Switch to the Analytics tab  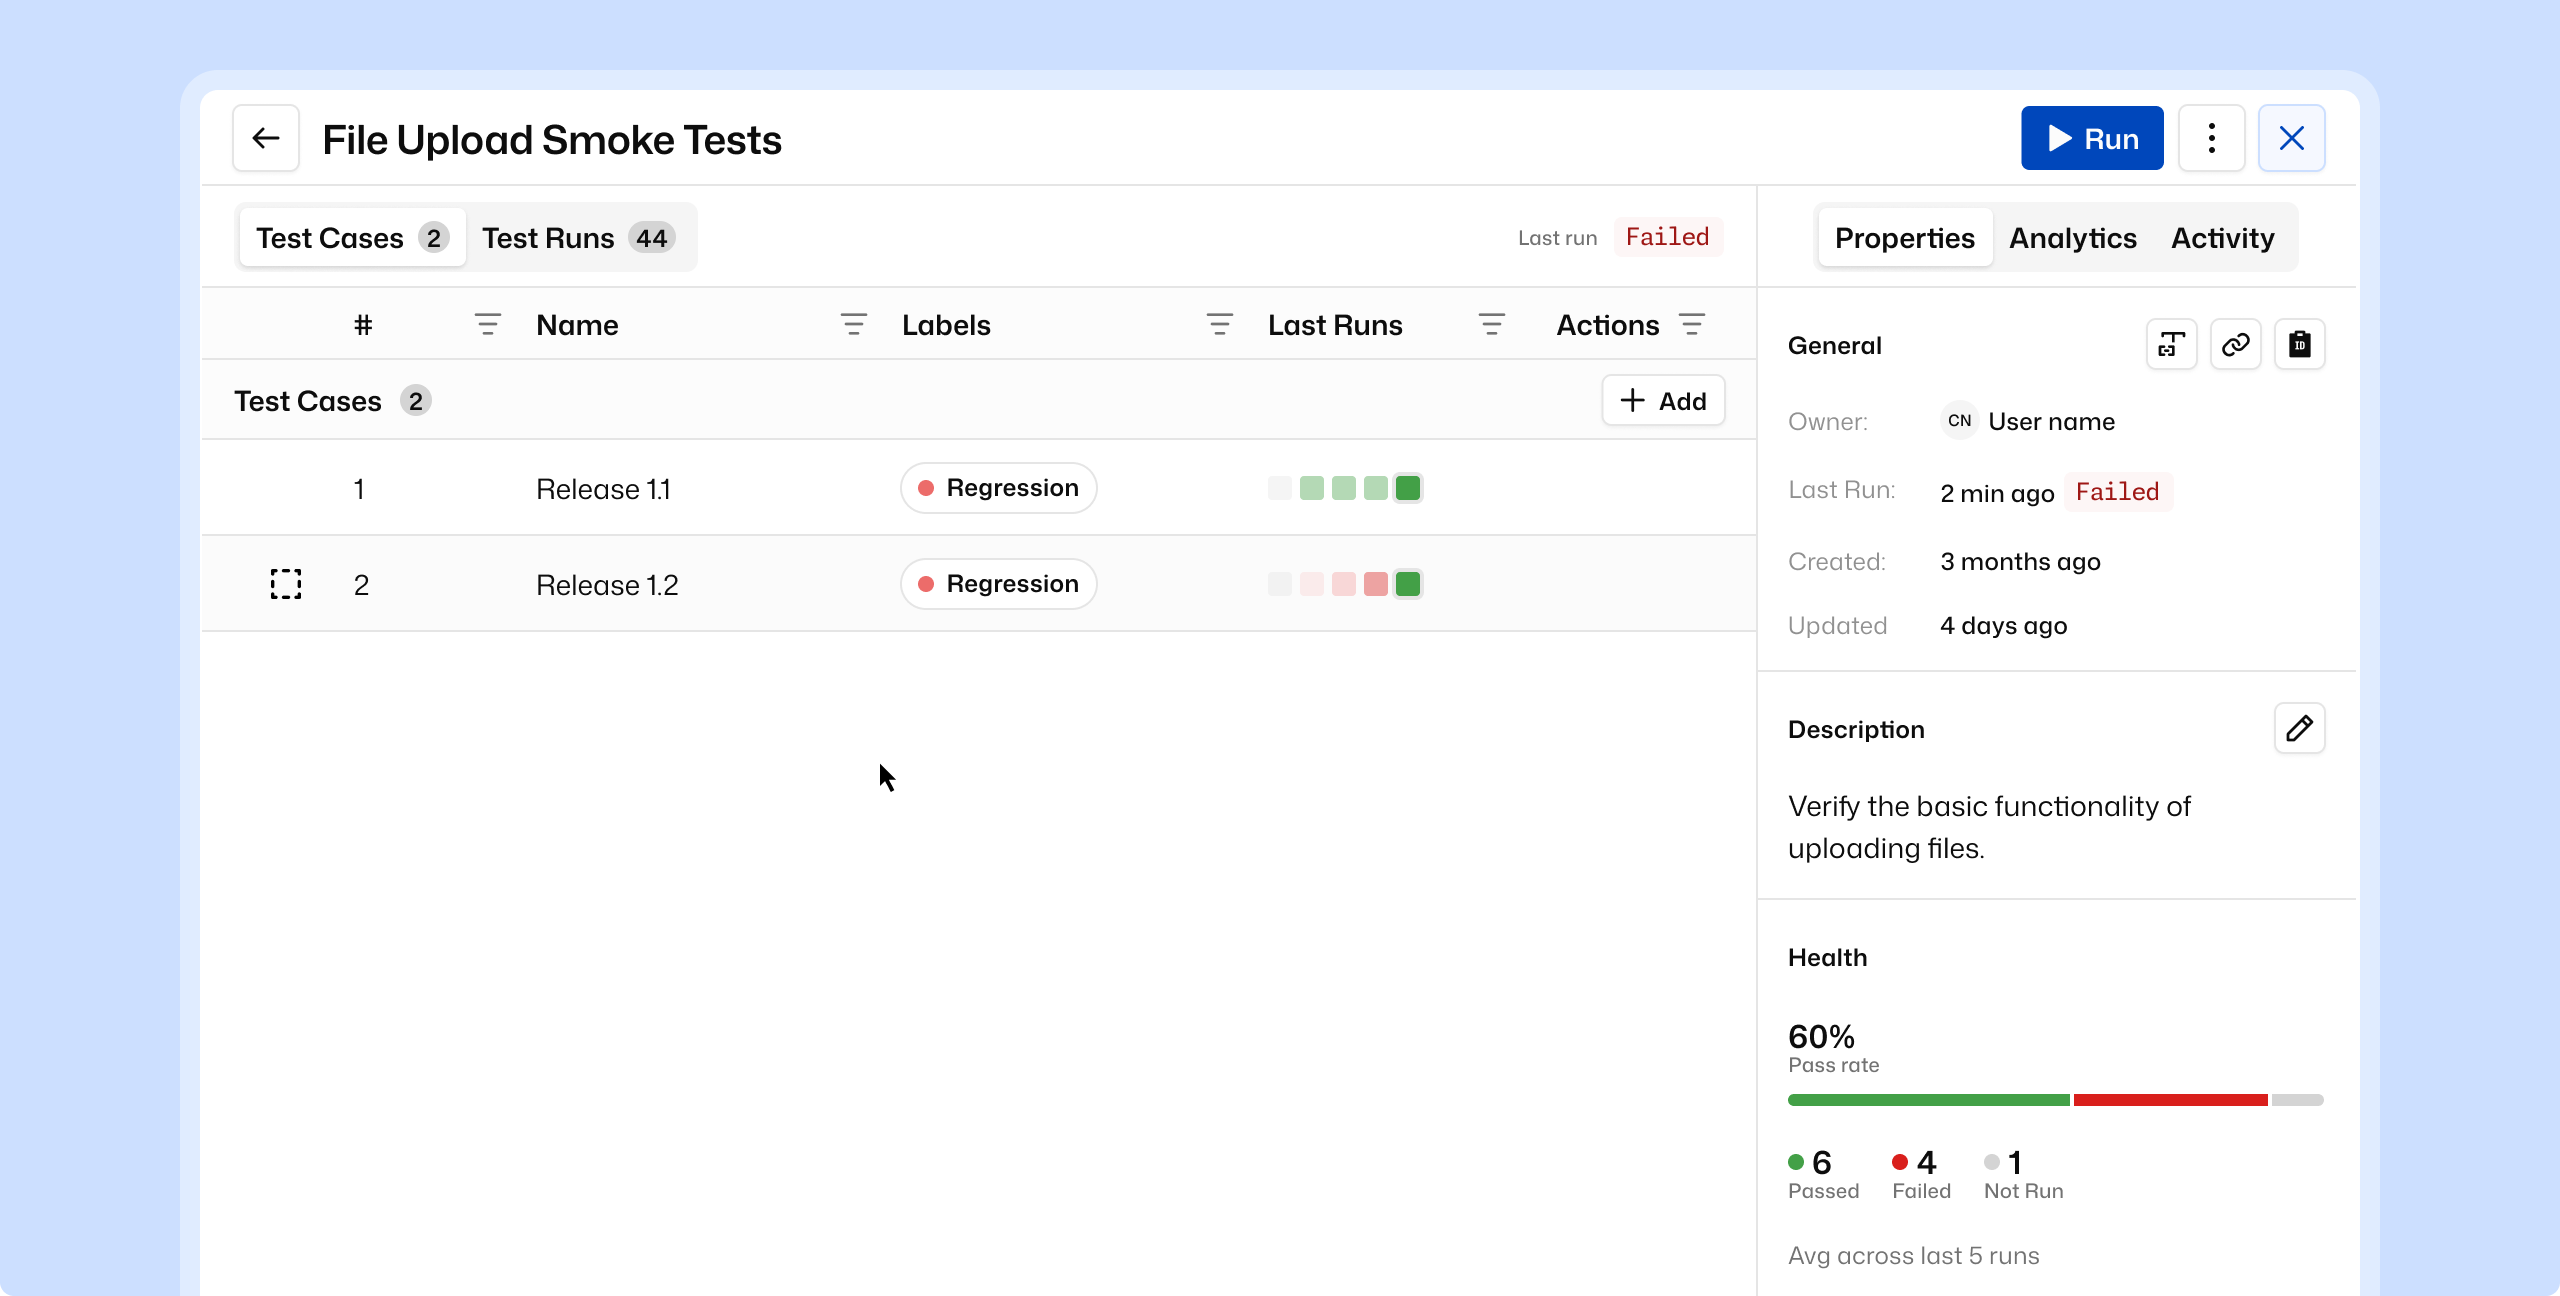coord(2072,238)
